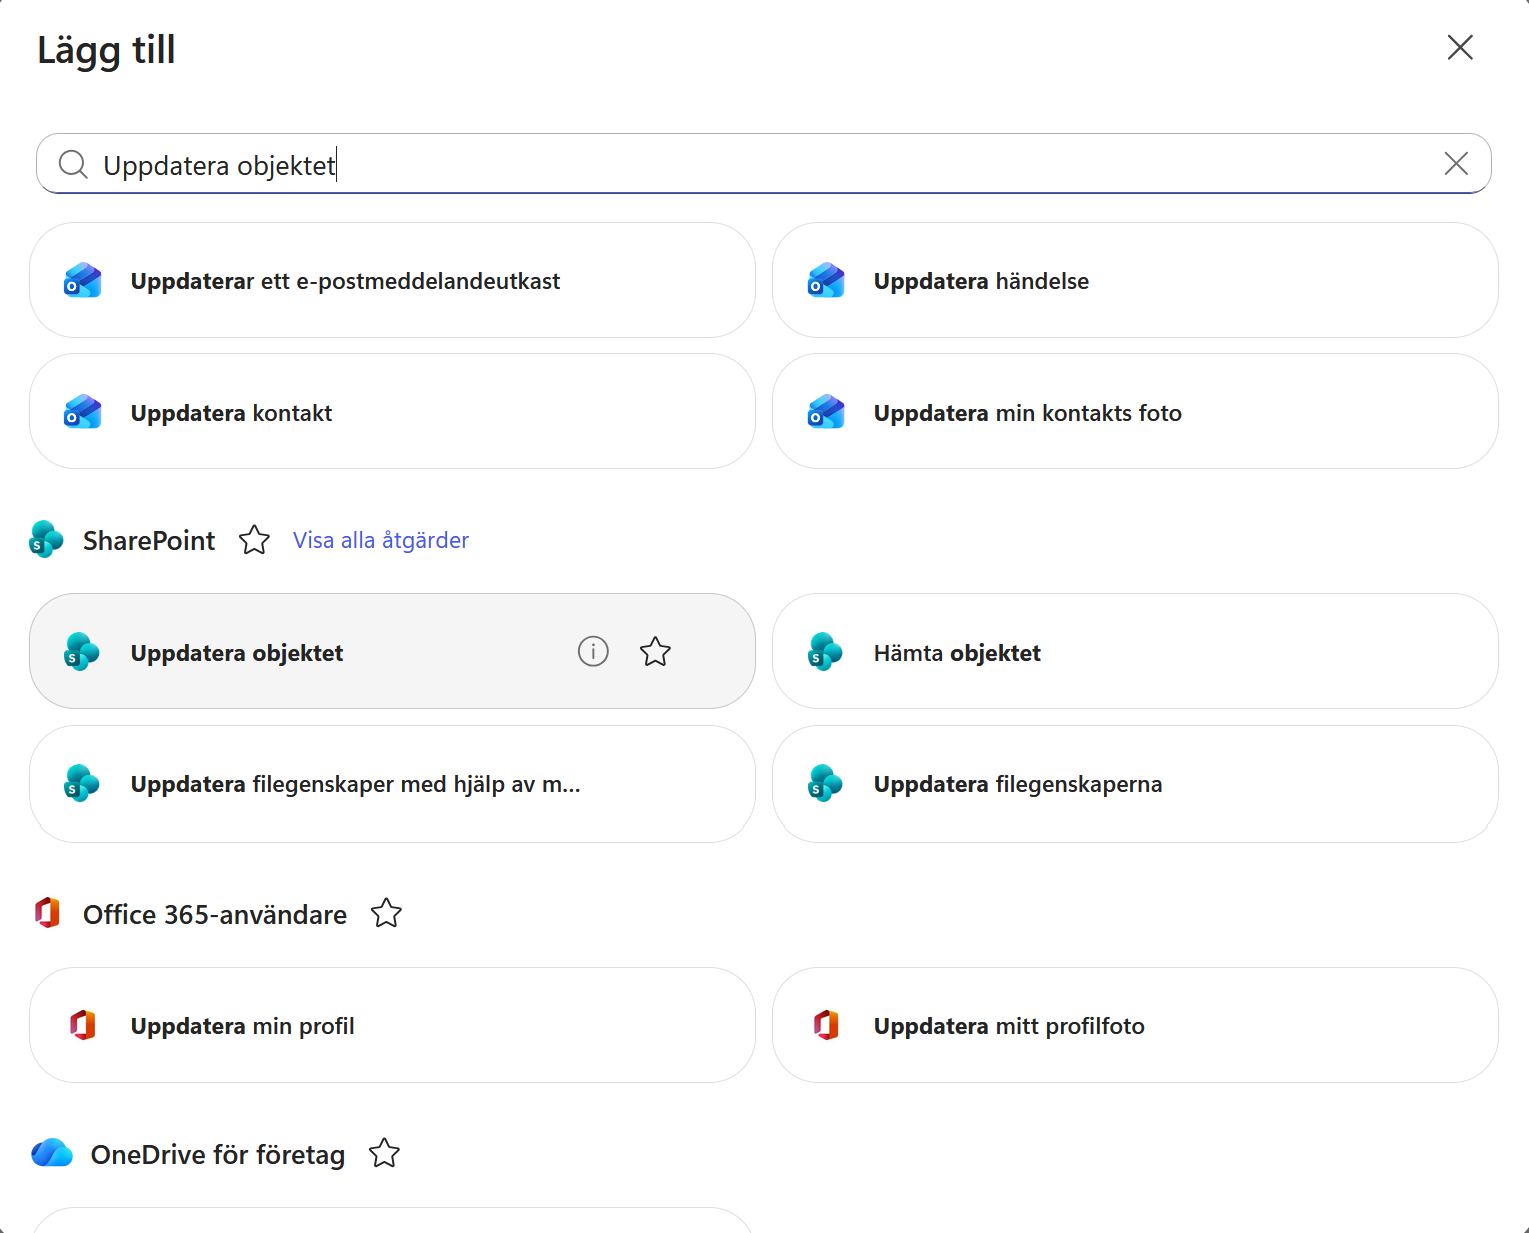
Task: Focus the Uppdatera objektet search field
Action: pyautogui.click(x=764, y=164)
